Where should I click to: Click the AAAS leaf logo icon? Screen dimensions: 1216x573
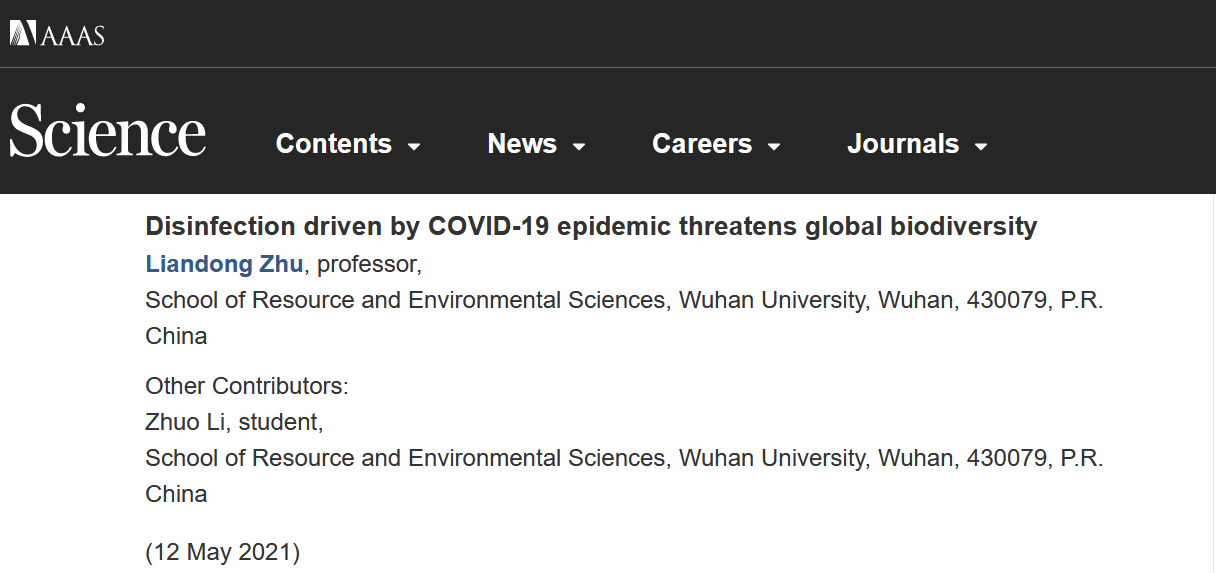pyautogui.click(x=23, y=34)
